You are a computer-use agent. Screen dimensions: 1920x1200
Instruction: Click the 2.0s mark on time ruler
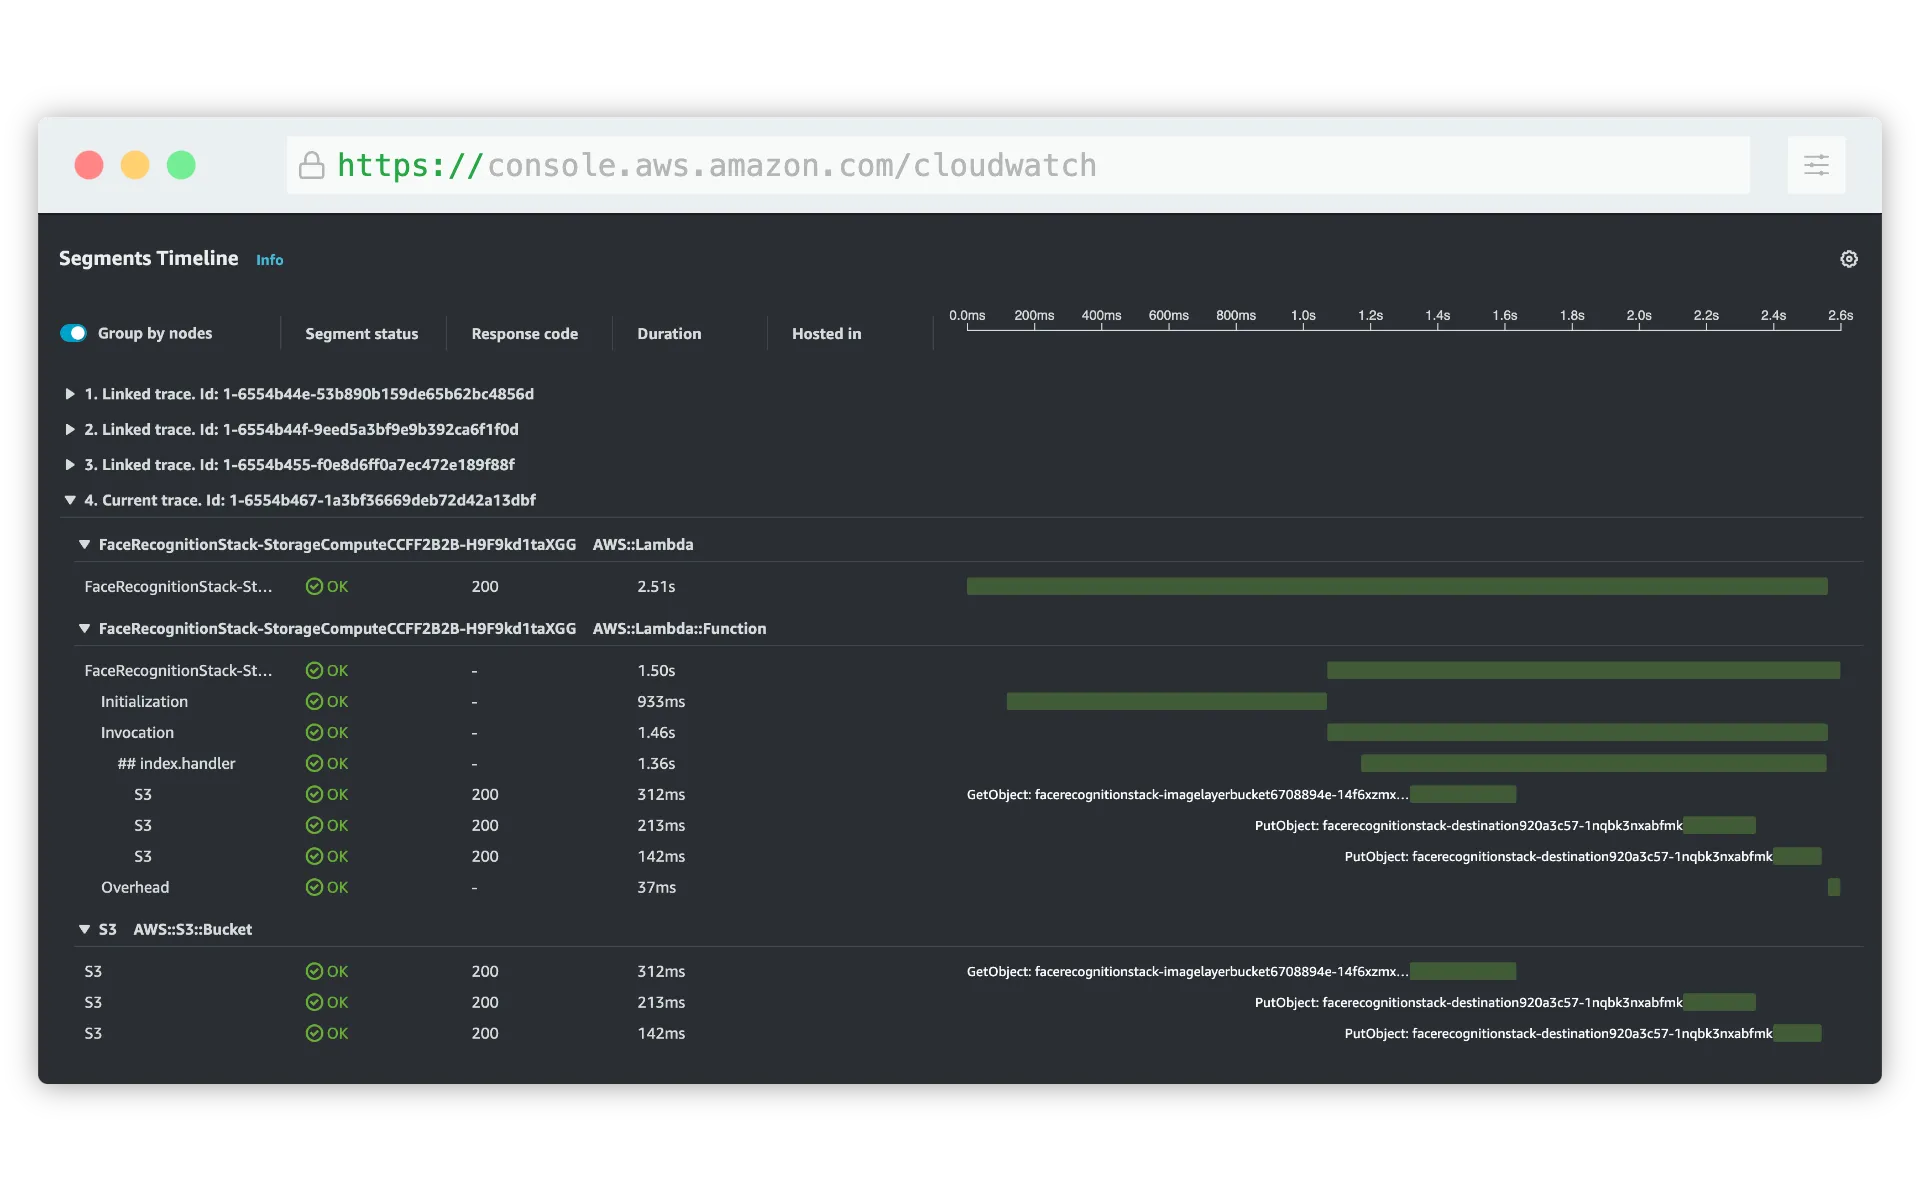click(1639, 316)
